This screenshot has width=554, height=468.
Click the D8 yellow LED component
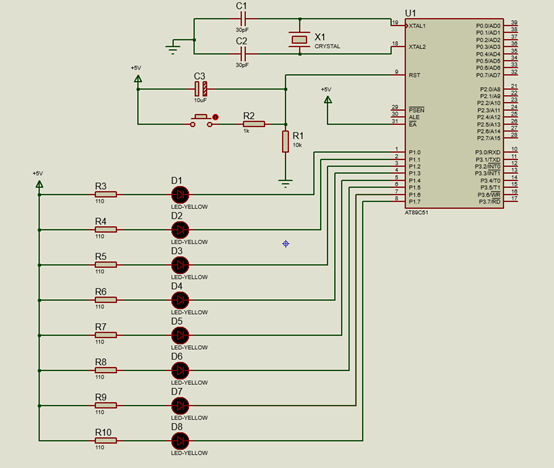point(180,441)
